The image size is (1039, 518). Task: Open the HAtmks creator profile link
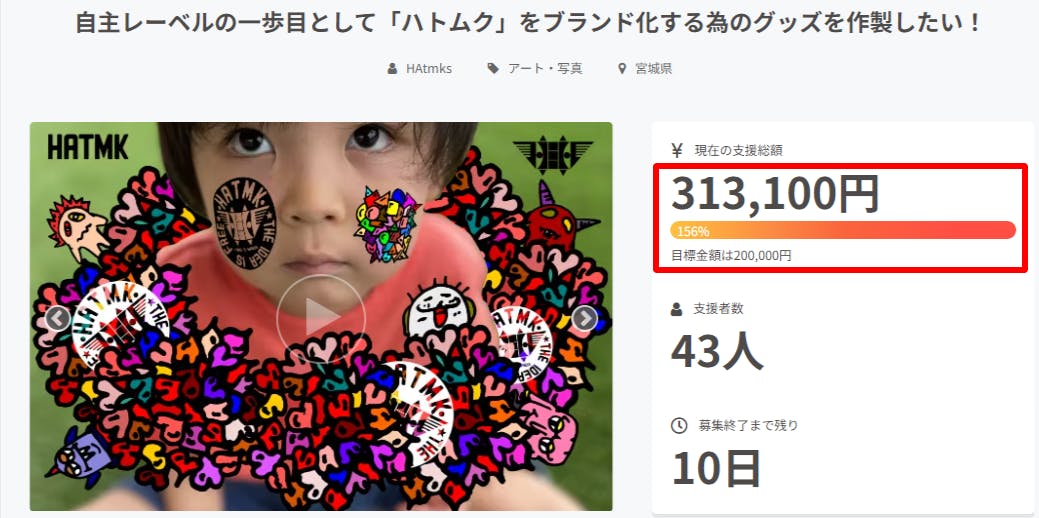pyautogui.click(x=429, y=68)
